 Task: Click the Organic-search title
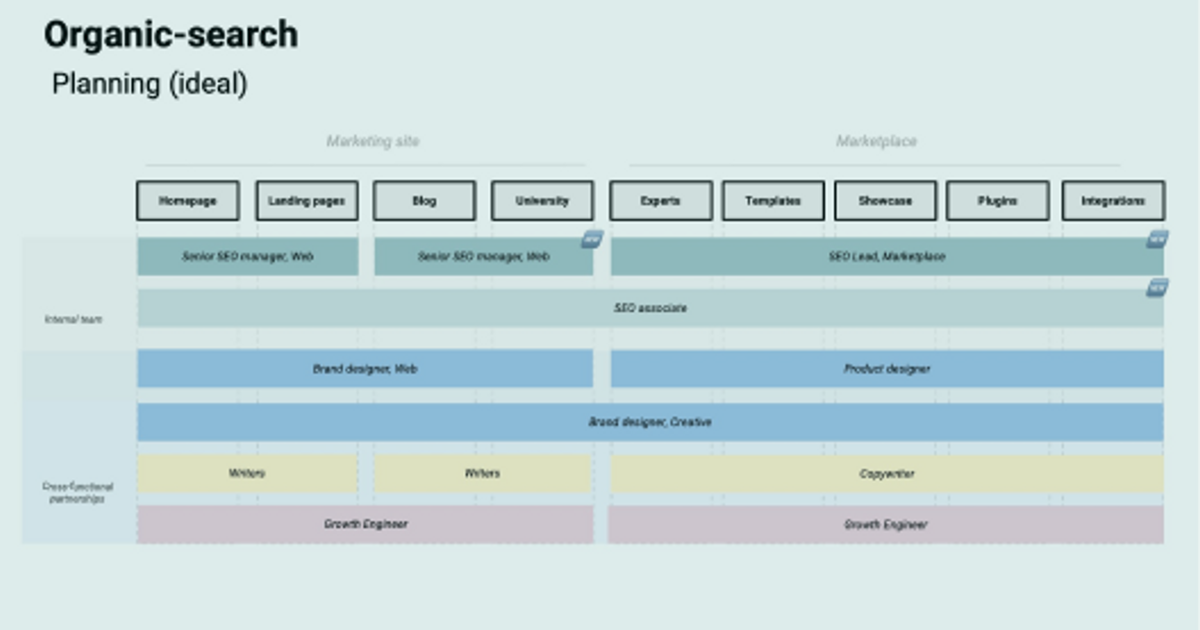coord(171,35)
